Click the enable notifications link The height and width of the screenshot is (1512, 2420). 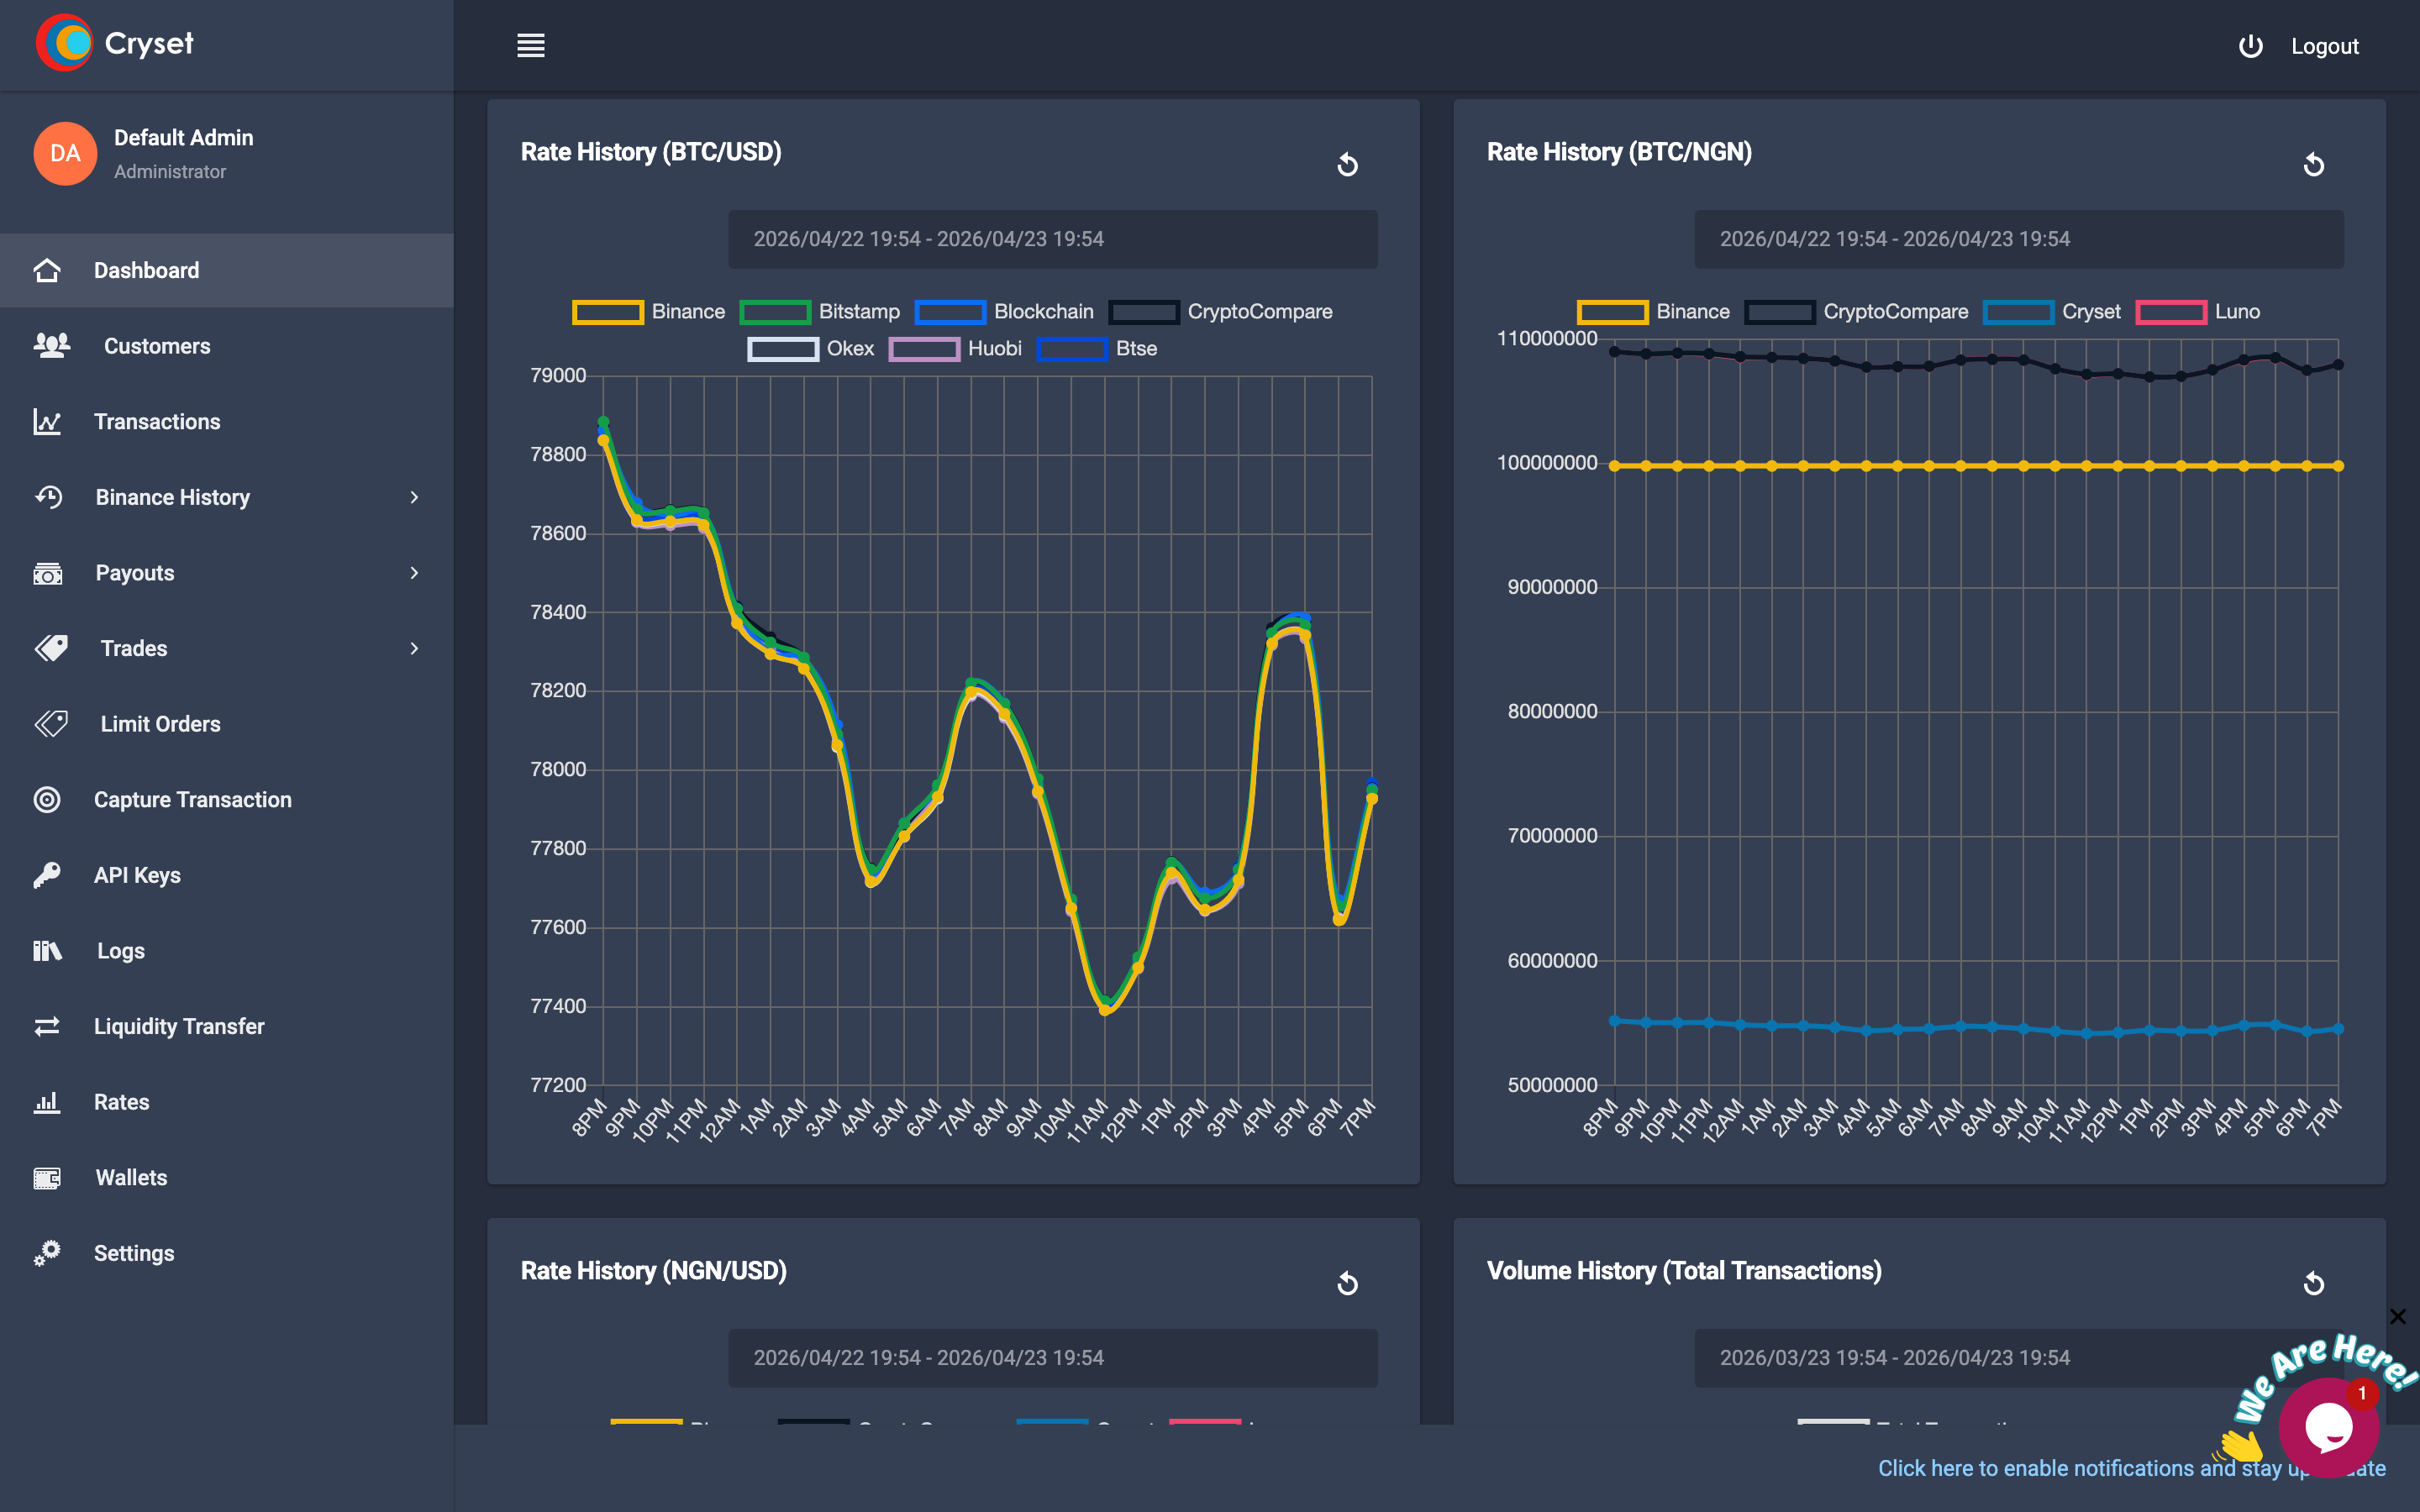tap(2131, 1468)
